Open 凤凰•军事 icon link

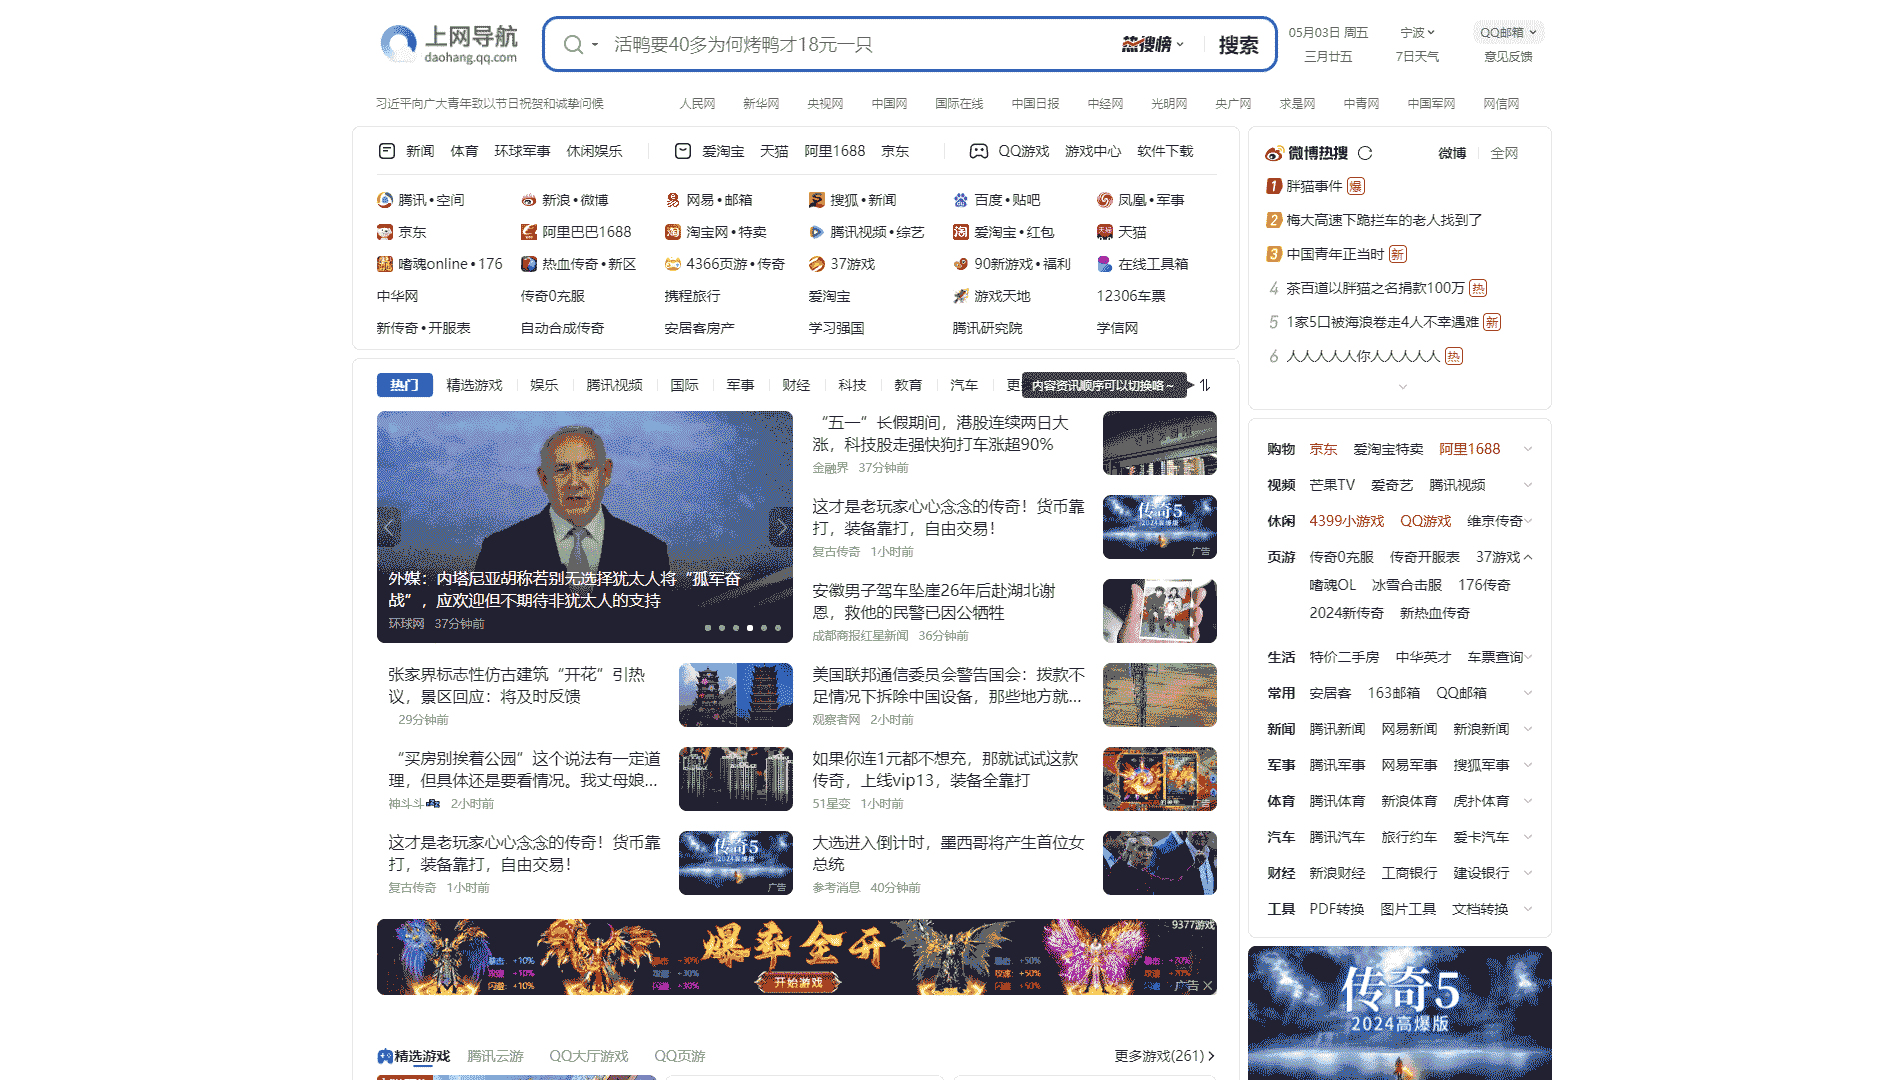point(1105,200)
